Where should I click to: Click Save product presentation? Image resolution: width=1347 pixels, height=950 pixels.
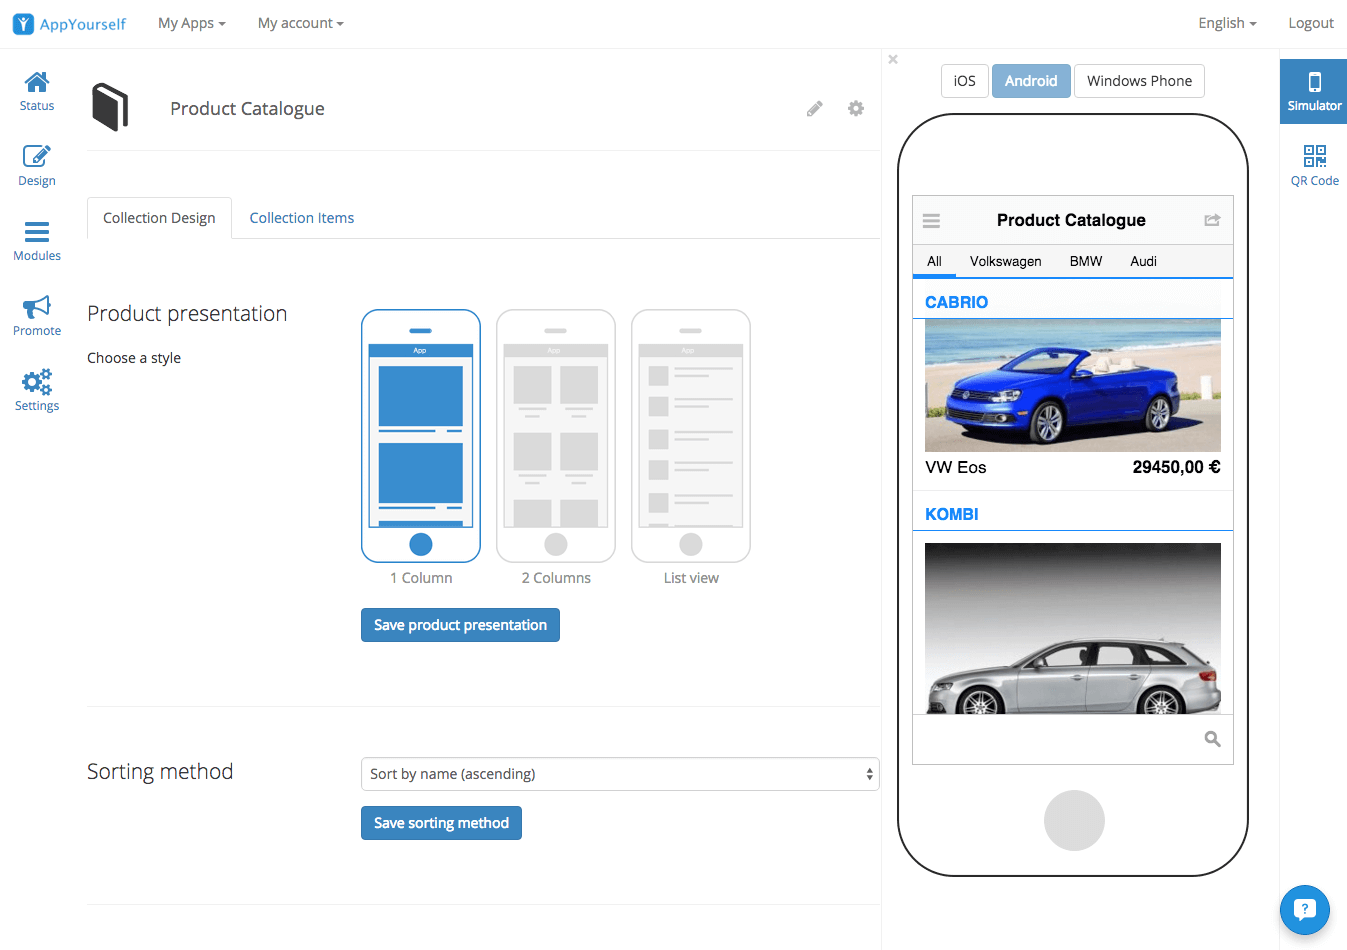(459, 624)
